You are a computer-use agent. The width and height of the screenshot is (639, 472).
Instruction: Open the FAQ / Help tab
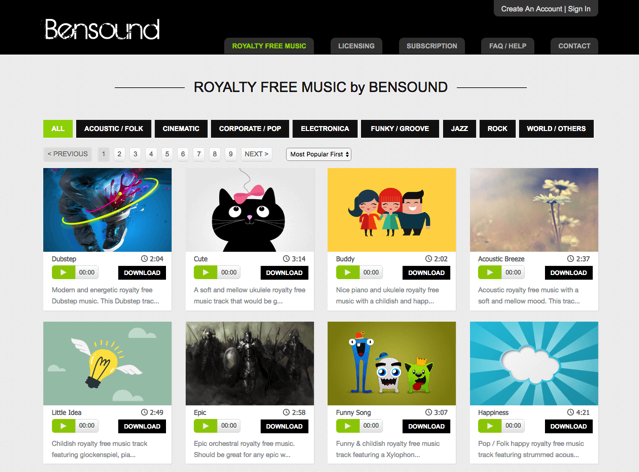click(508, 46)
